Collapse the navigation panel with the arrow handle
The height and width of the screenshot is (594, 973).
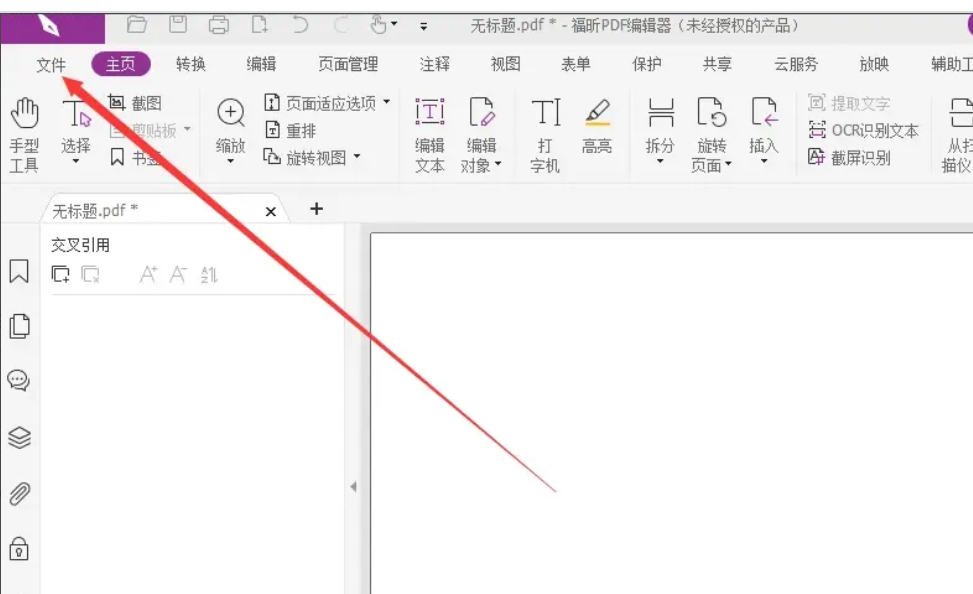pyautogui.click(x=353, y=487)
